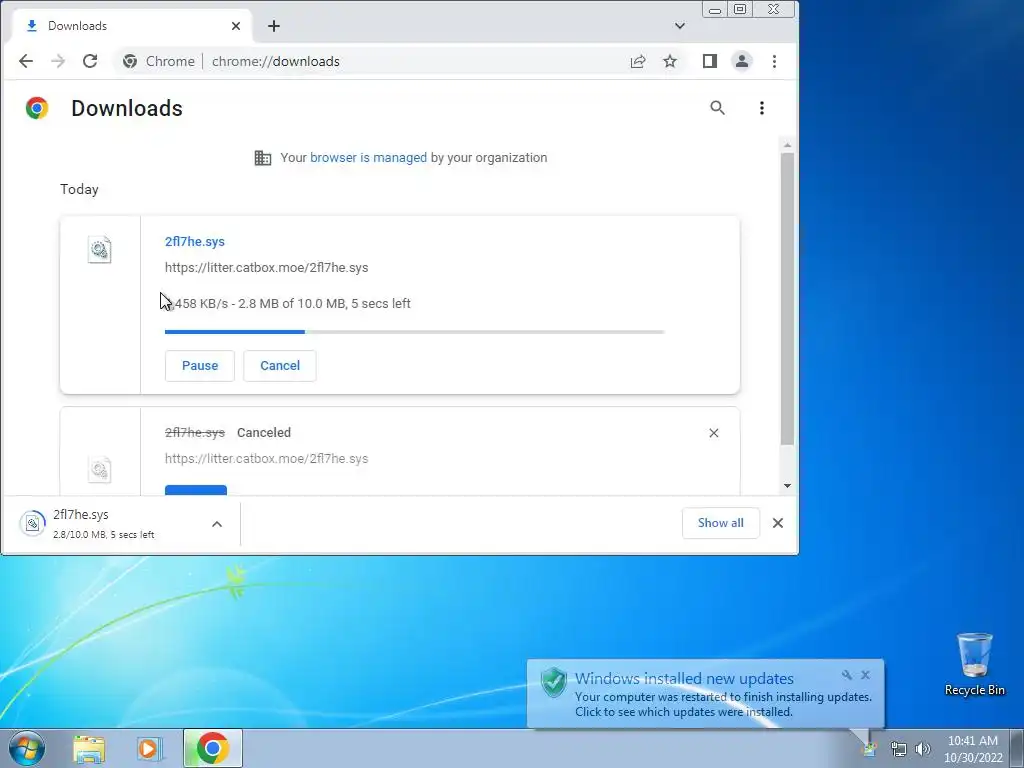1024x768 pixels.
Task: Click Show all downloads button
Action: click(720, 523)
